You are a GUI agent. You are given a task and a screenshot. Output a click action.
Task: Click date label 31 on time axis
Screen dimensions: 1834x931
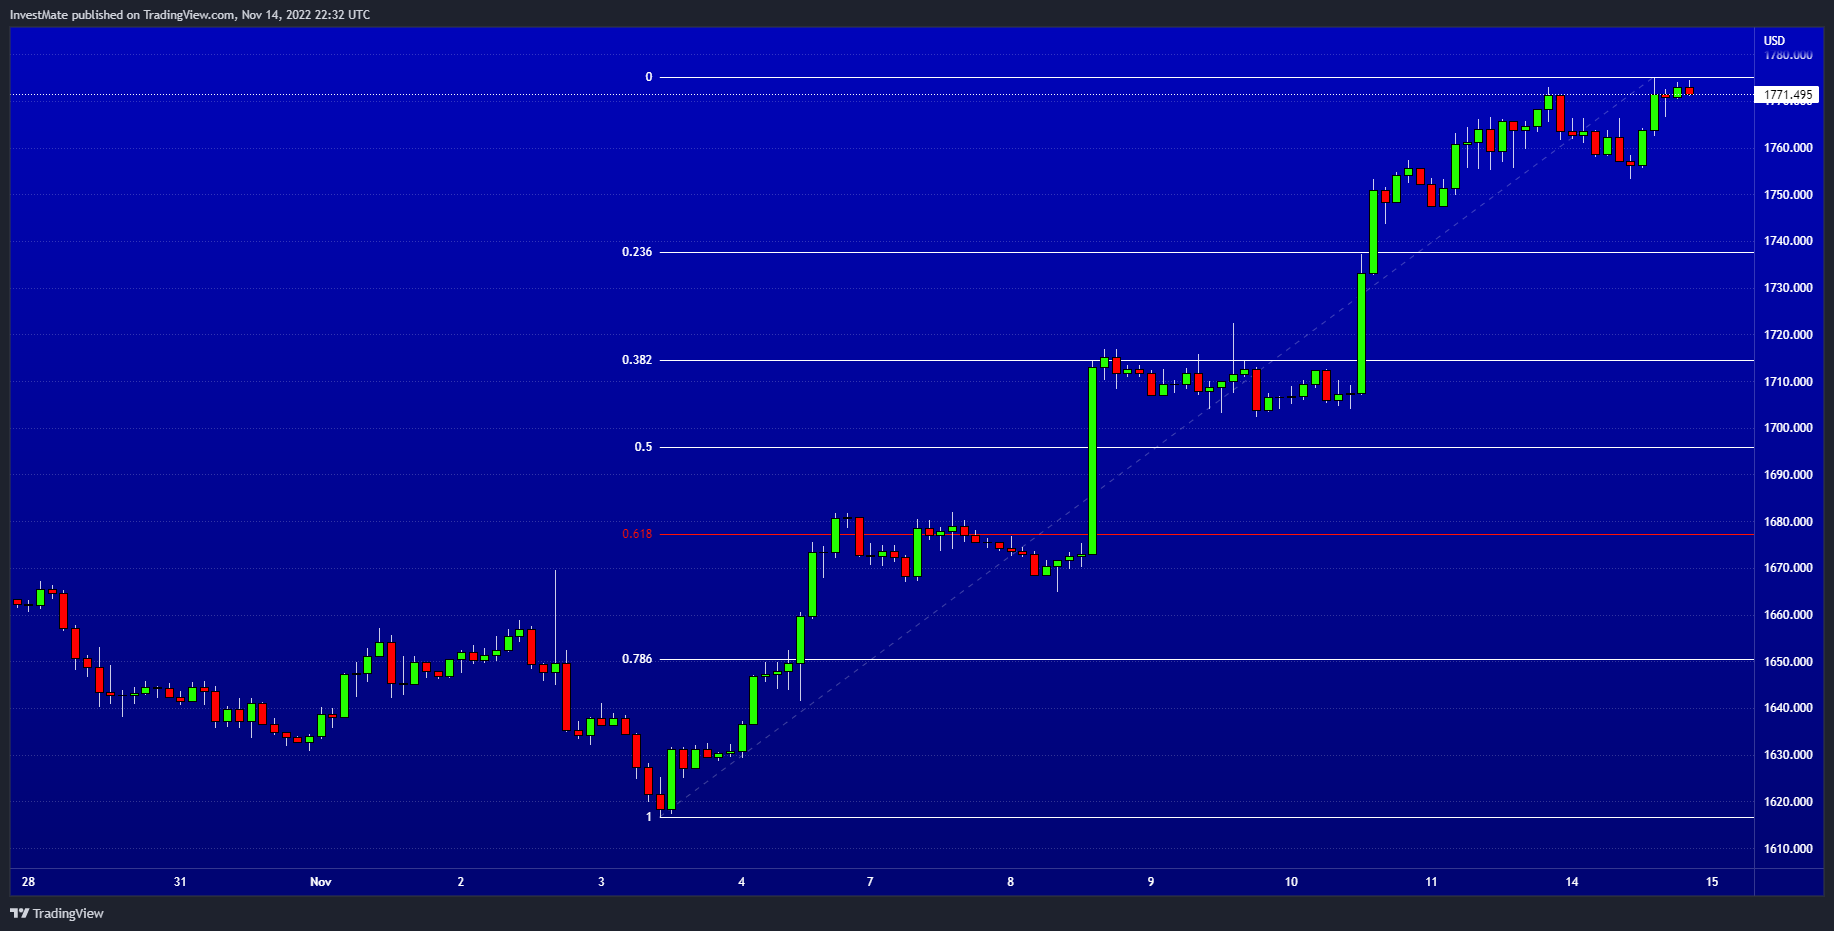(x=180, y=882)
